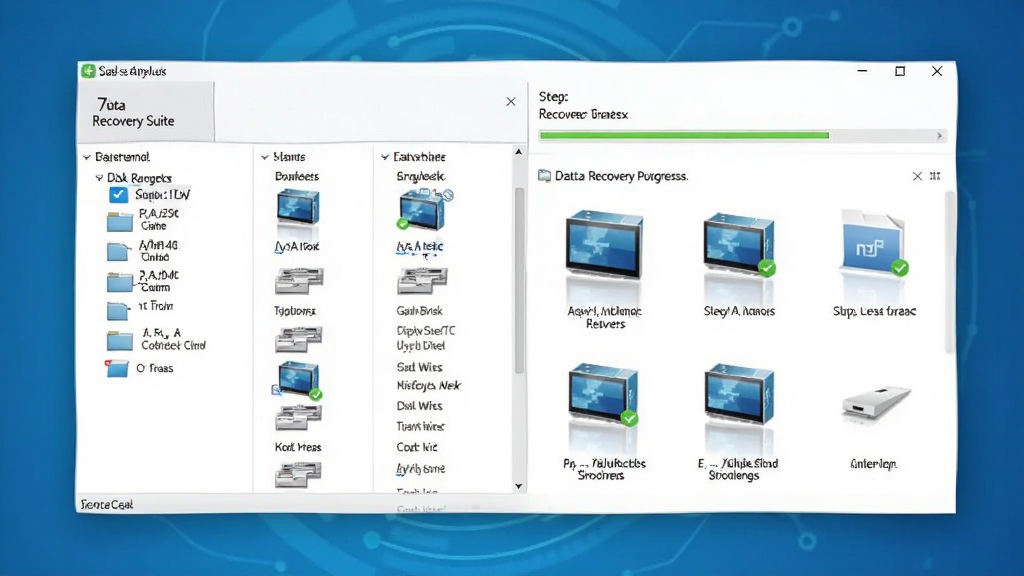Select the Tuant hivre entry
Viewport: 1024px width, 576px height.
pyautogui.click(x=420, y=426)
